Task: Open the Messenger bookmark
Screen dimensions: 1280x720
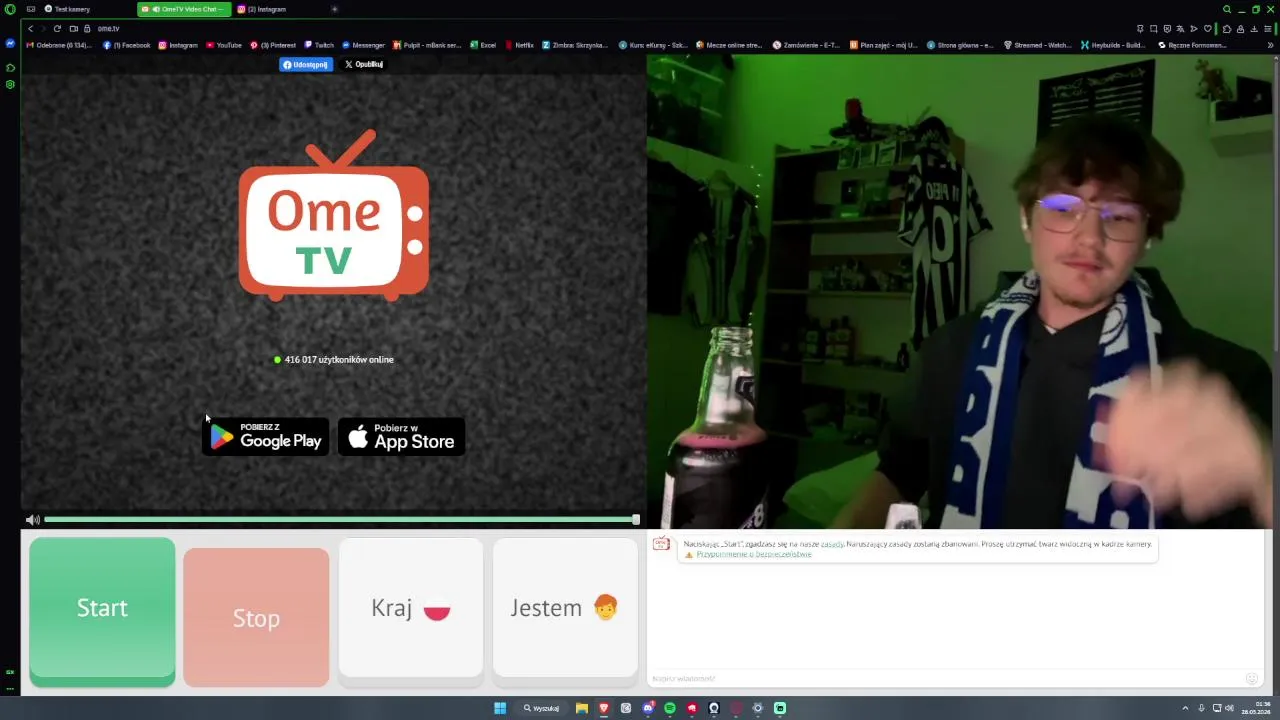Action: 363,45
